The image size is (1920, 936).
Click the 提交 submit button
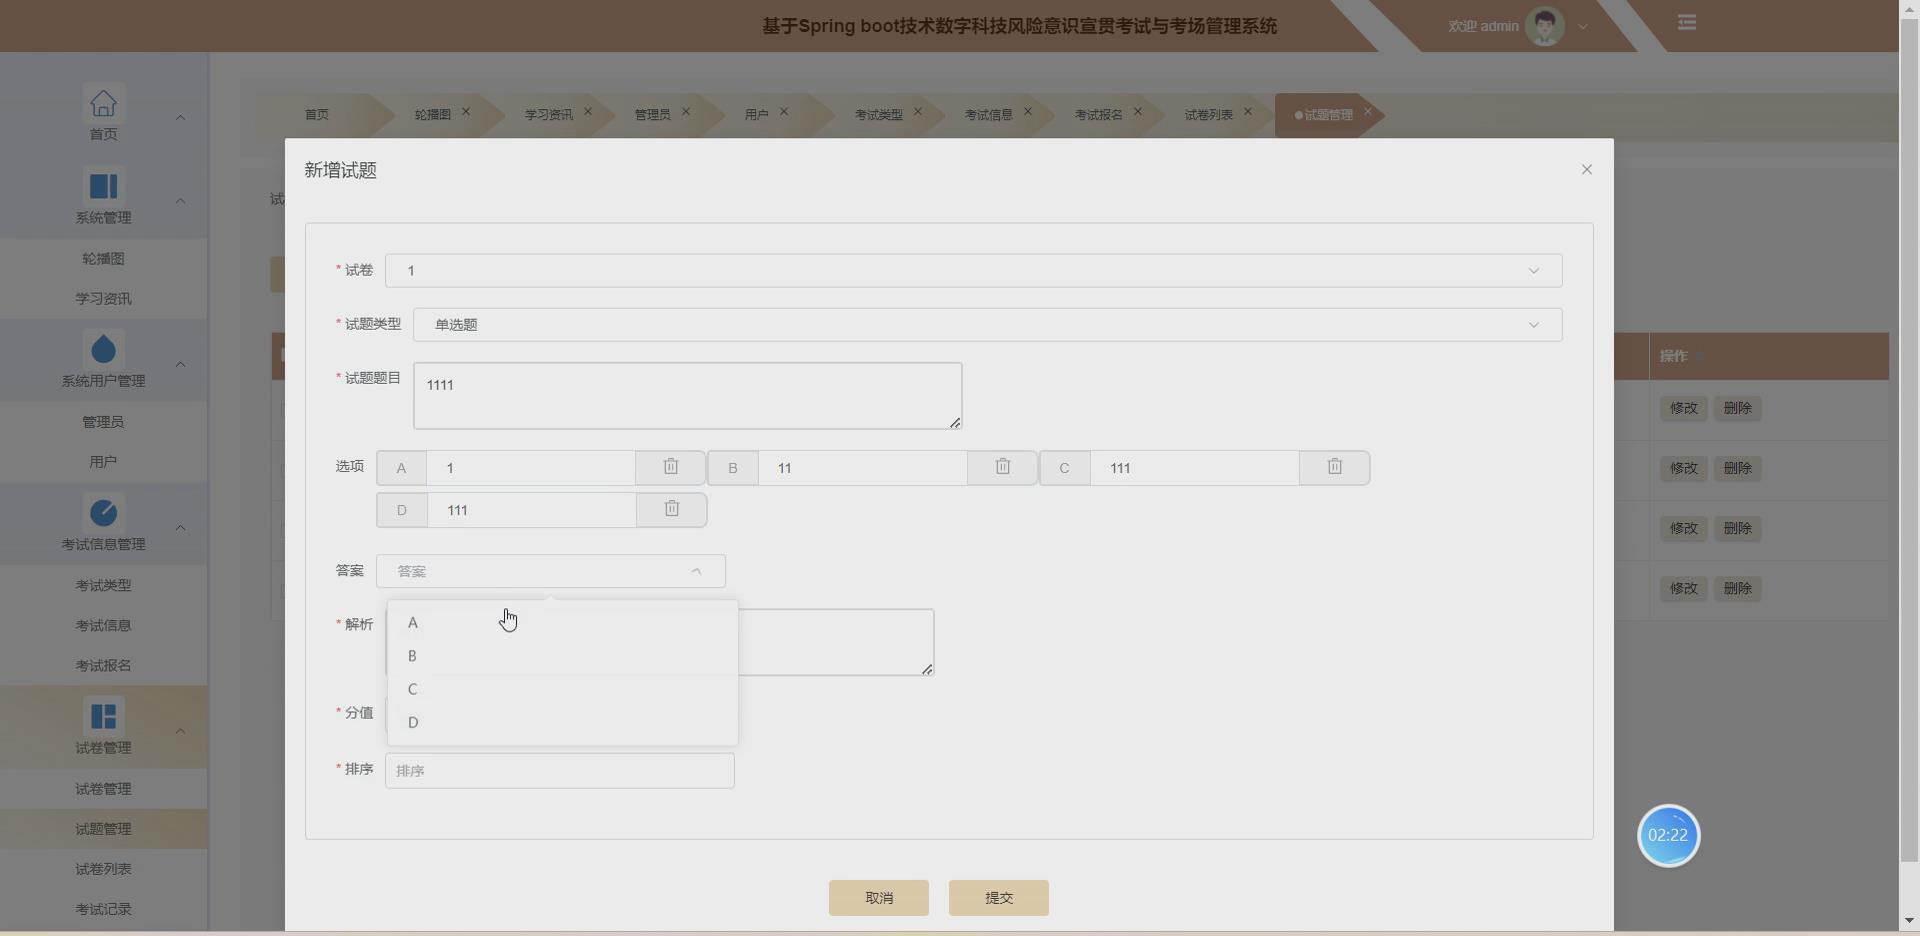click(998, 897)
